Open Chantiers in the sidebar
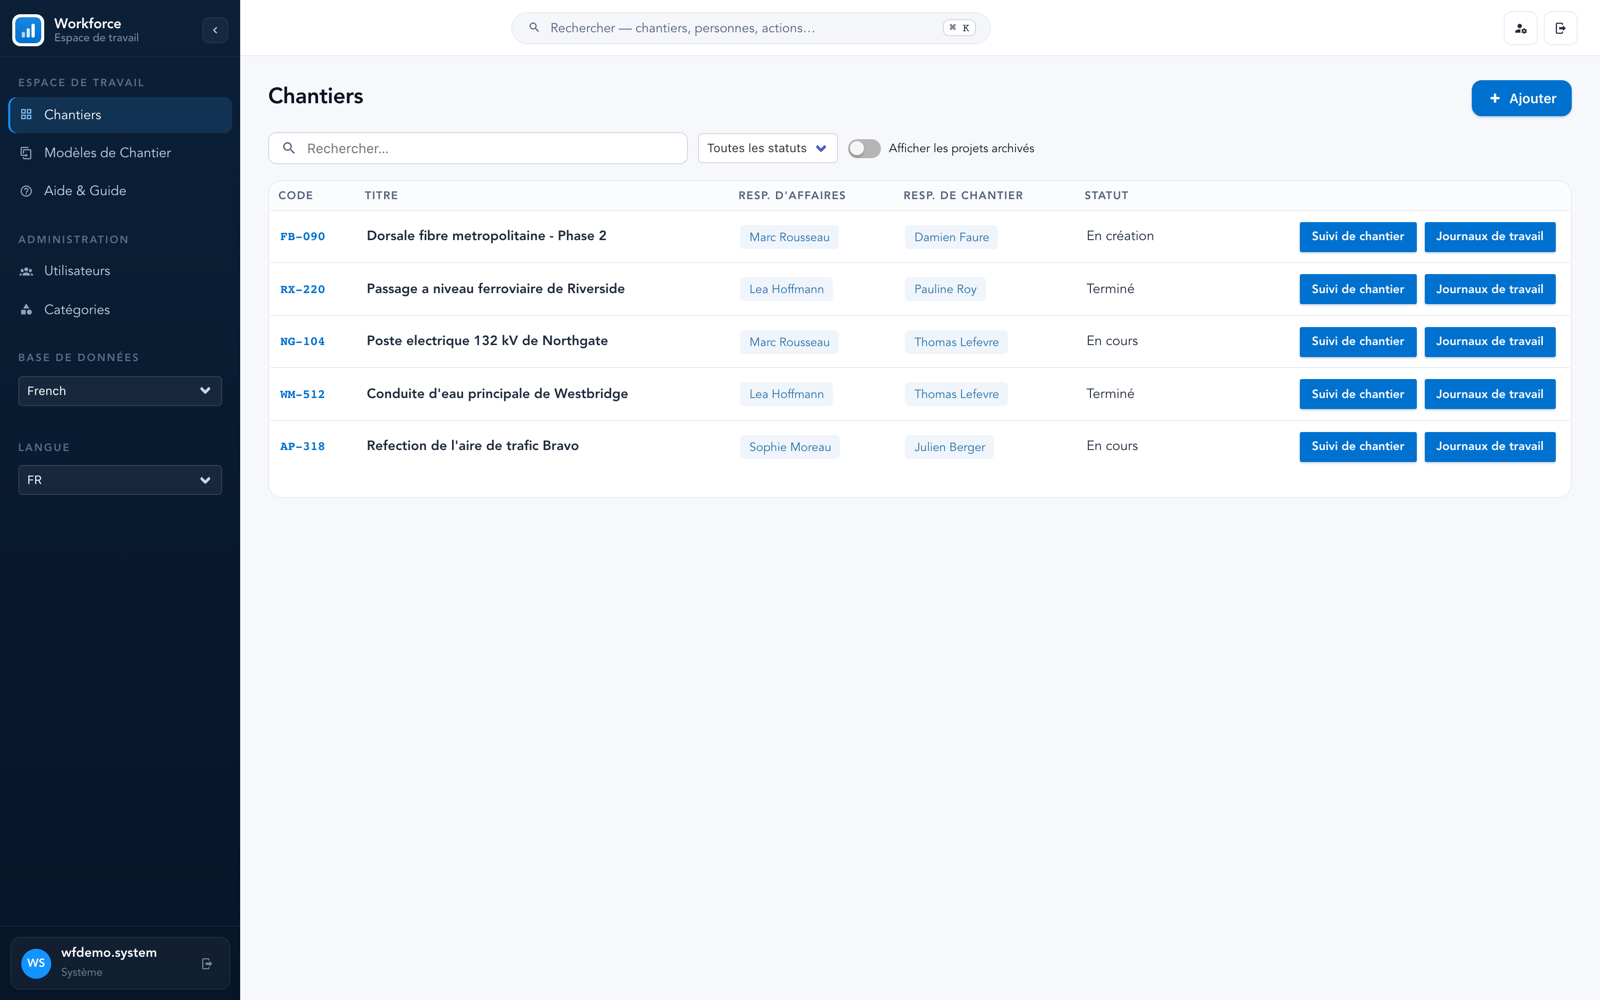1600x1000 pixels. 120,115
